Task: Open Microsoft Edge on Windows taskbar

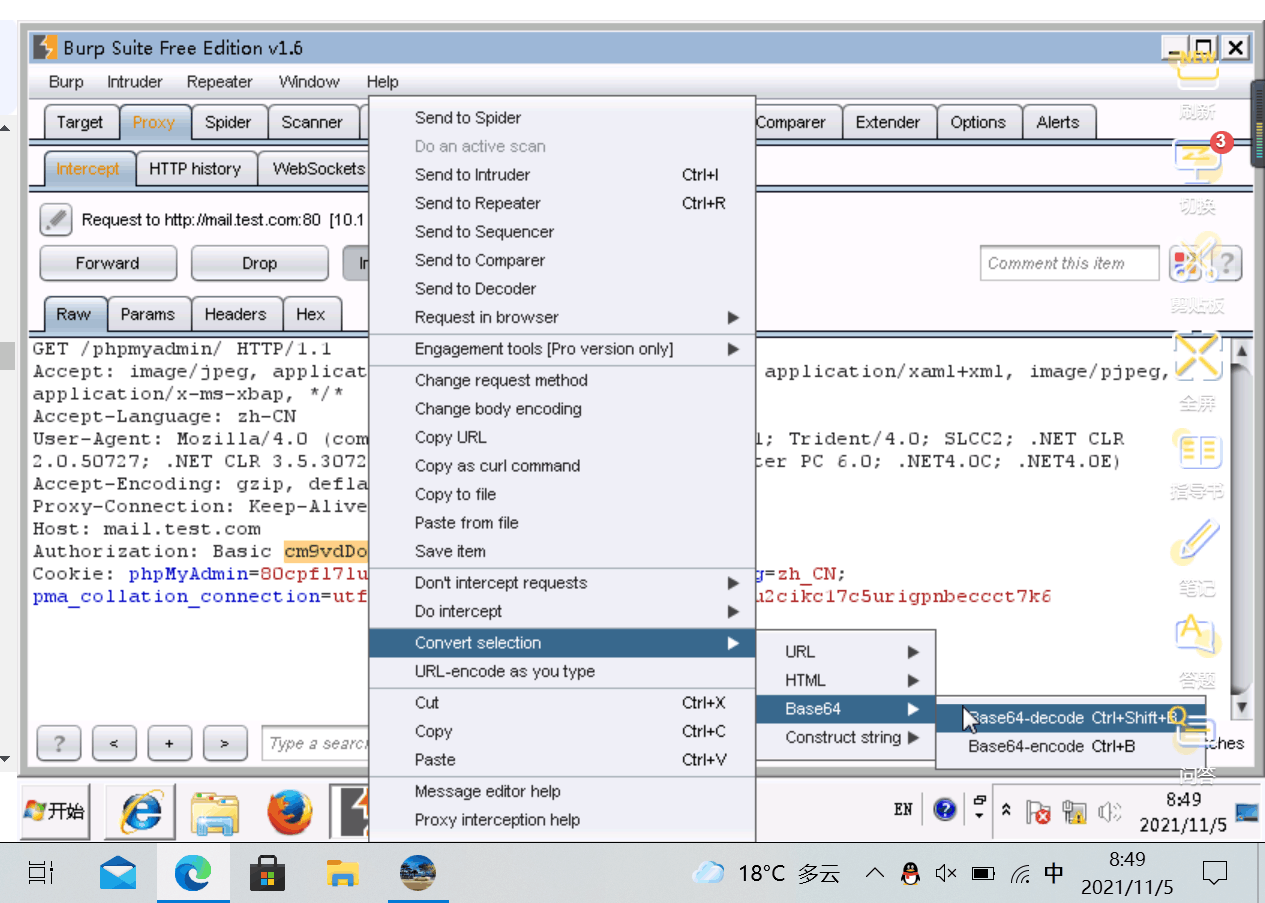Action: coord(193,873)
